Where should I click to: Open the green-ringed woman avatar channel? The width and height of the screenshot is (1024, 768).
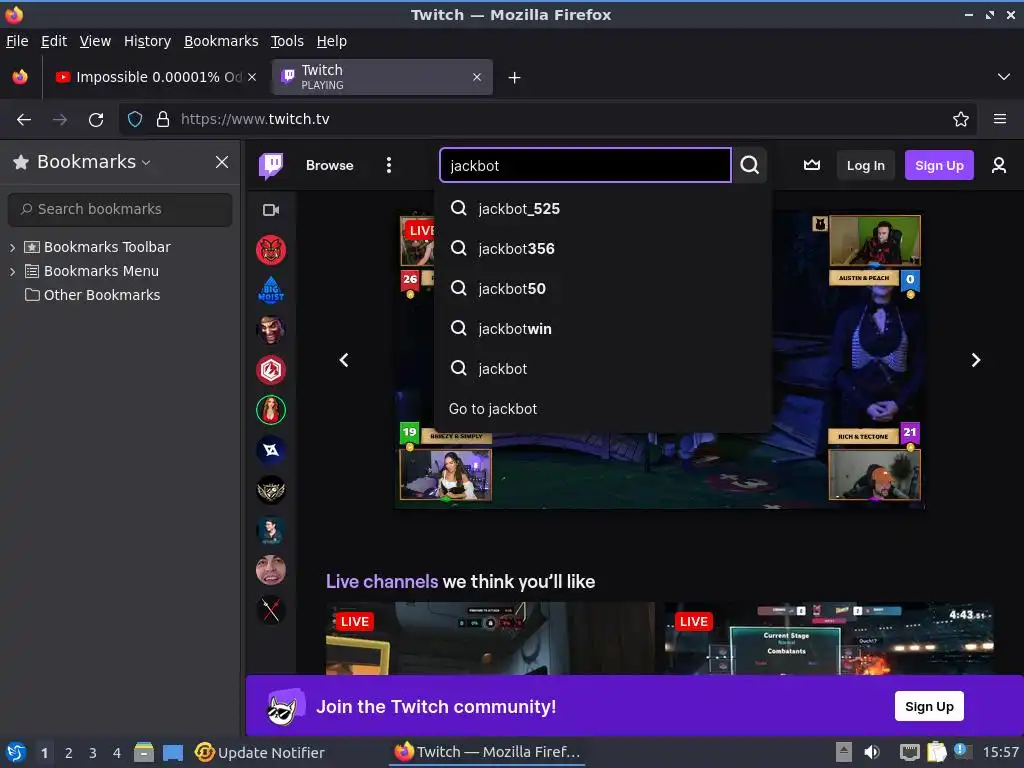click(270, 410)
